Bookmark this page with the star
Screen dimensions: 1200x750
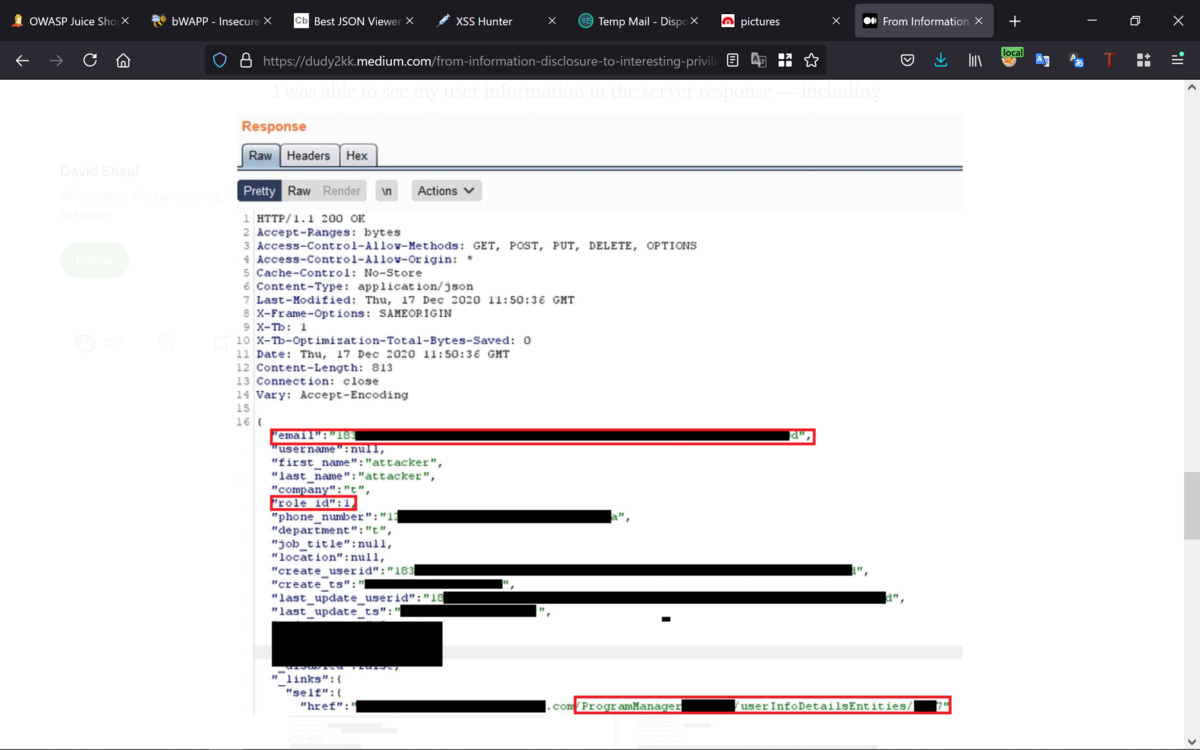[x=811, y=61]
